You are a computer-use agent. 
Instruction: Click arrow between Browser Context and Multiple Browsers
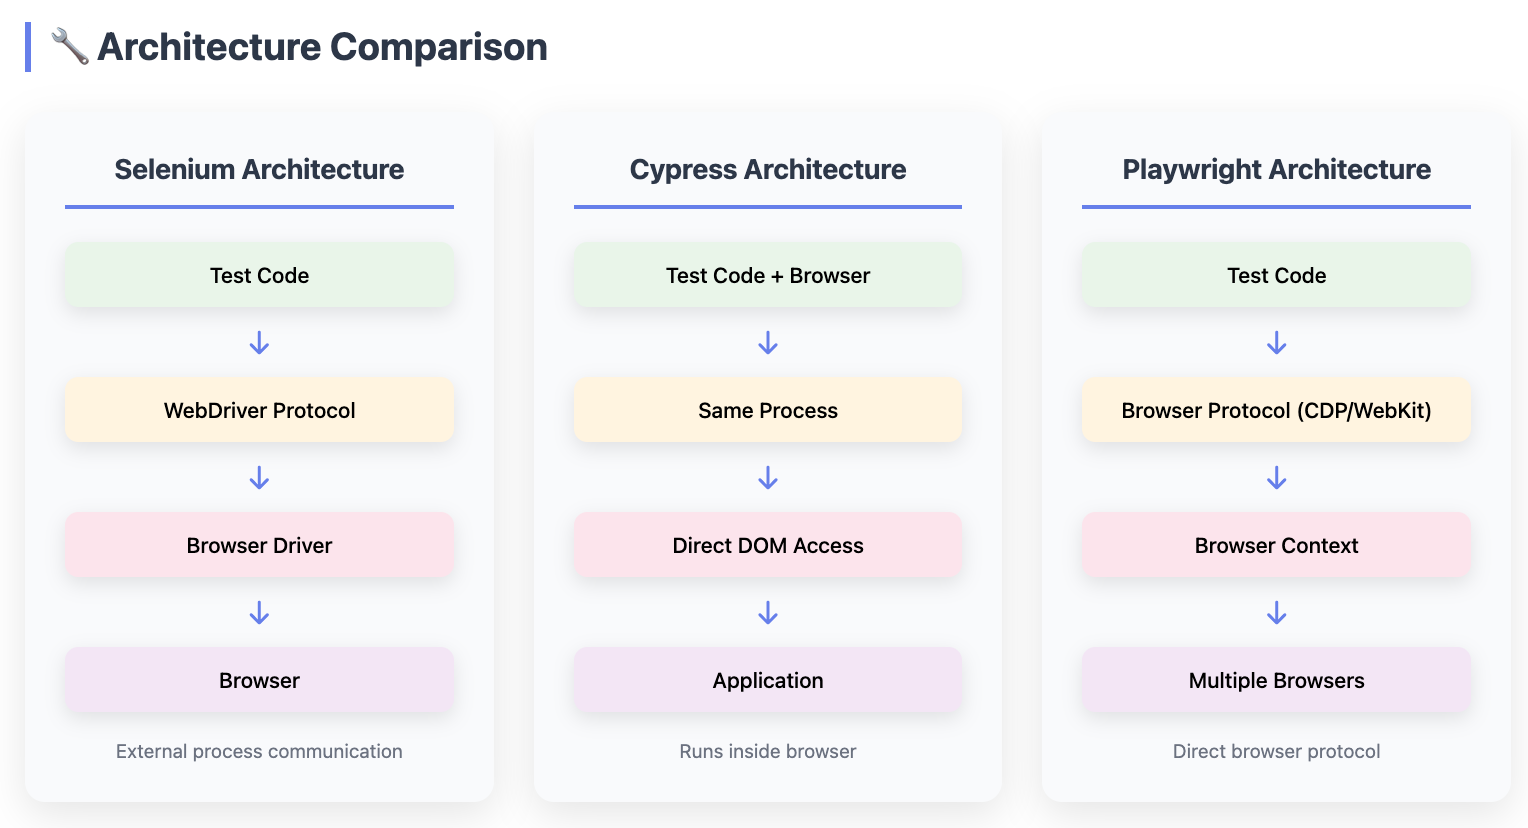1276,613
